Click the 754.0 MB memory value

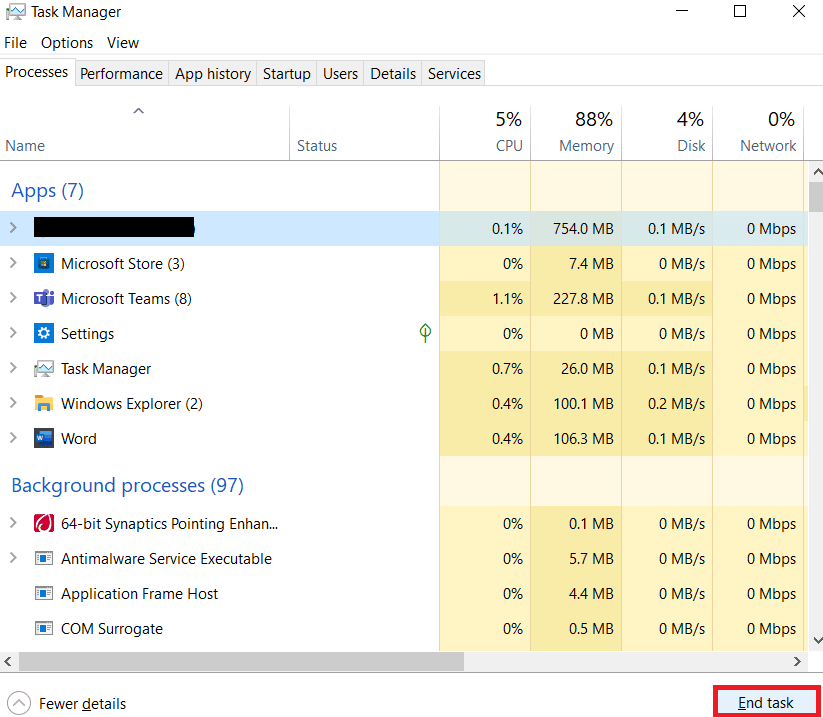(x=583, y=229)
